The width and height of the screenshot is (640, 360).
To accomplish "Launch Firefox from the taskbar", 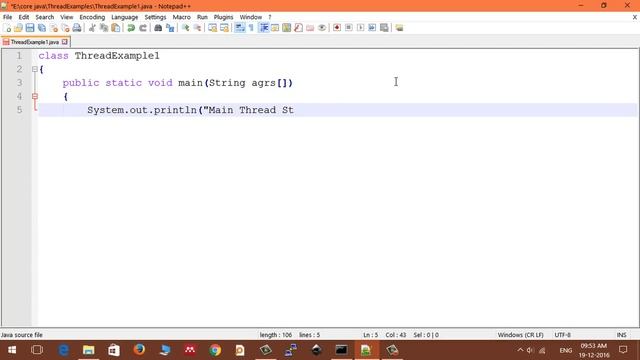I will (x=139, y=350).
